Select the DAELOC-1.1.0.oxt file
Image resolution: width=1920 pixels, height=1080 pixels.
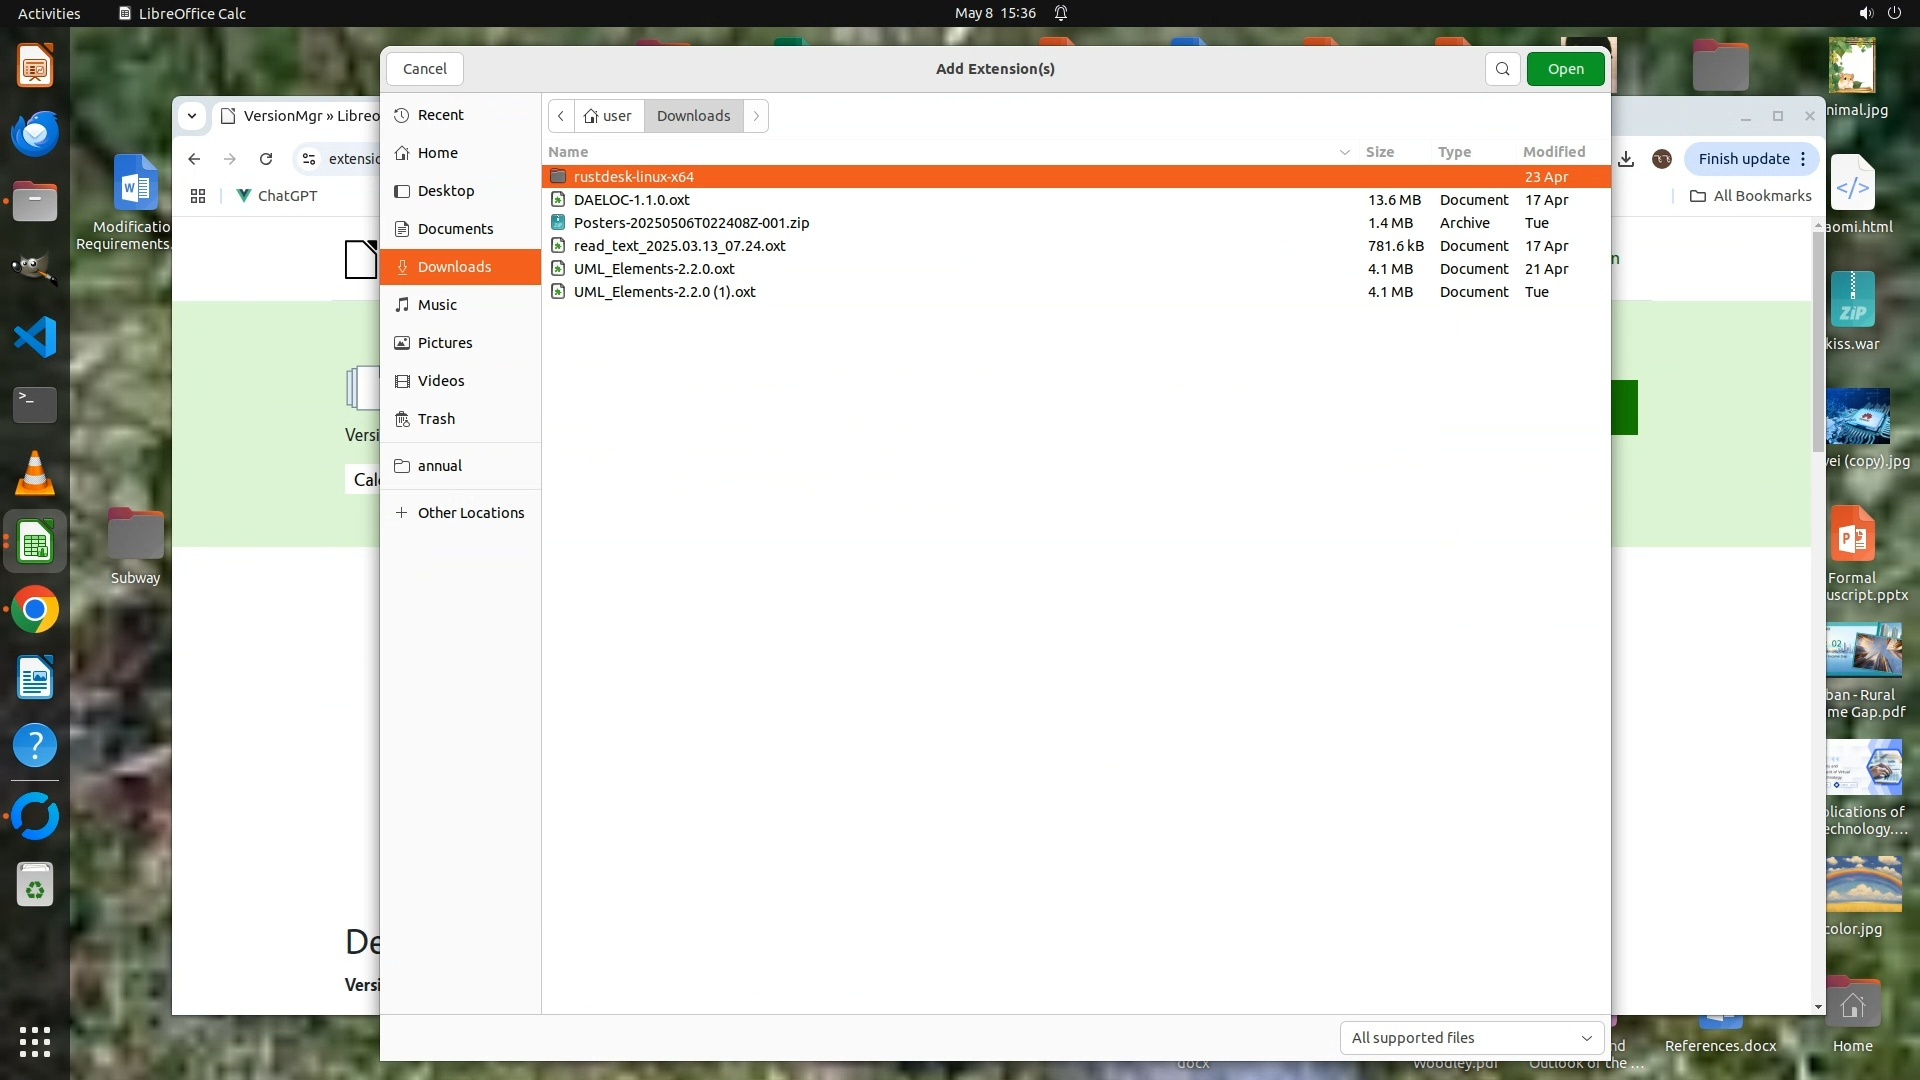[632, 200]
